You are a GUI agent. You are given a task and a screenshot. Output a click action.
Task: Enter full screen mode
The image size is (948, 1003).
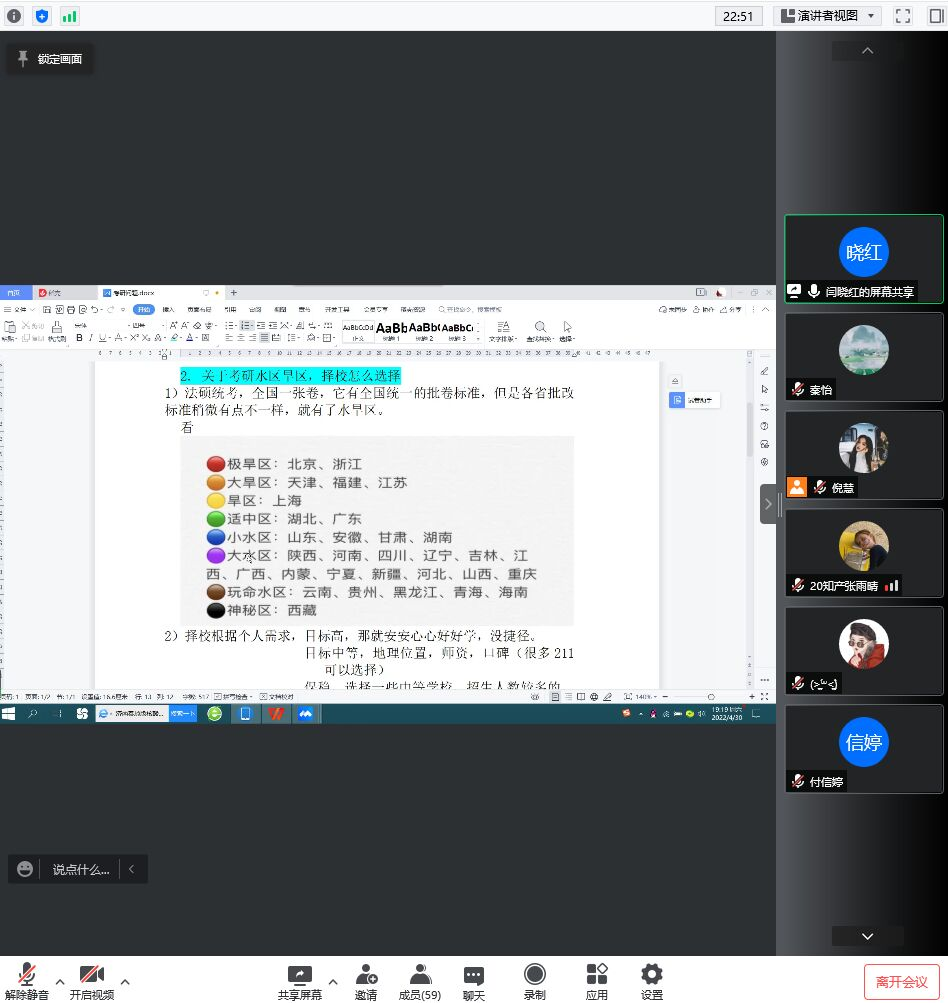(903, 15)
